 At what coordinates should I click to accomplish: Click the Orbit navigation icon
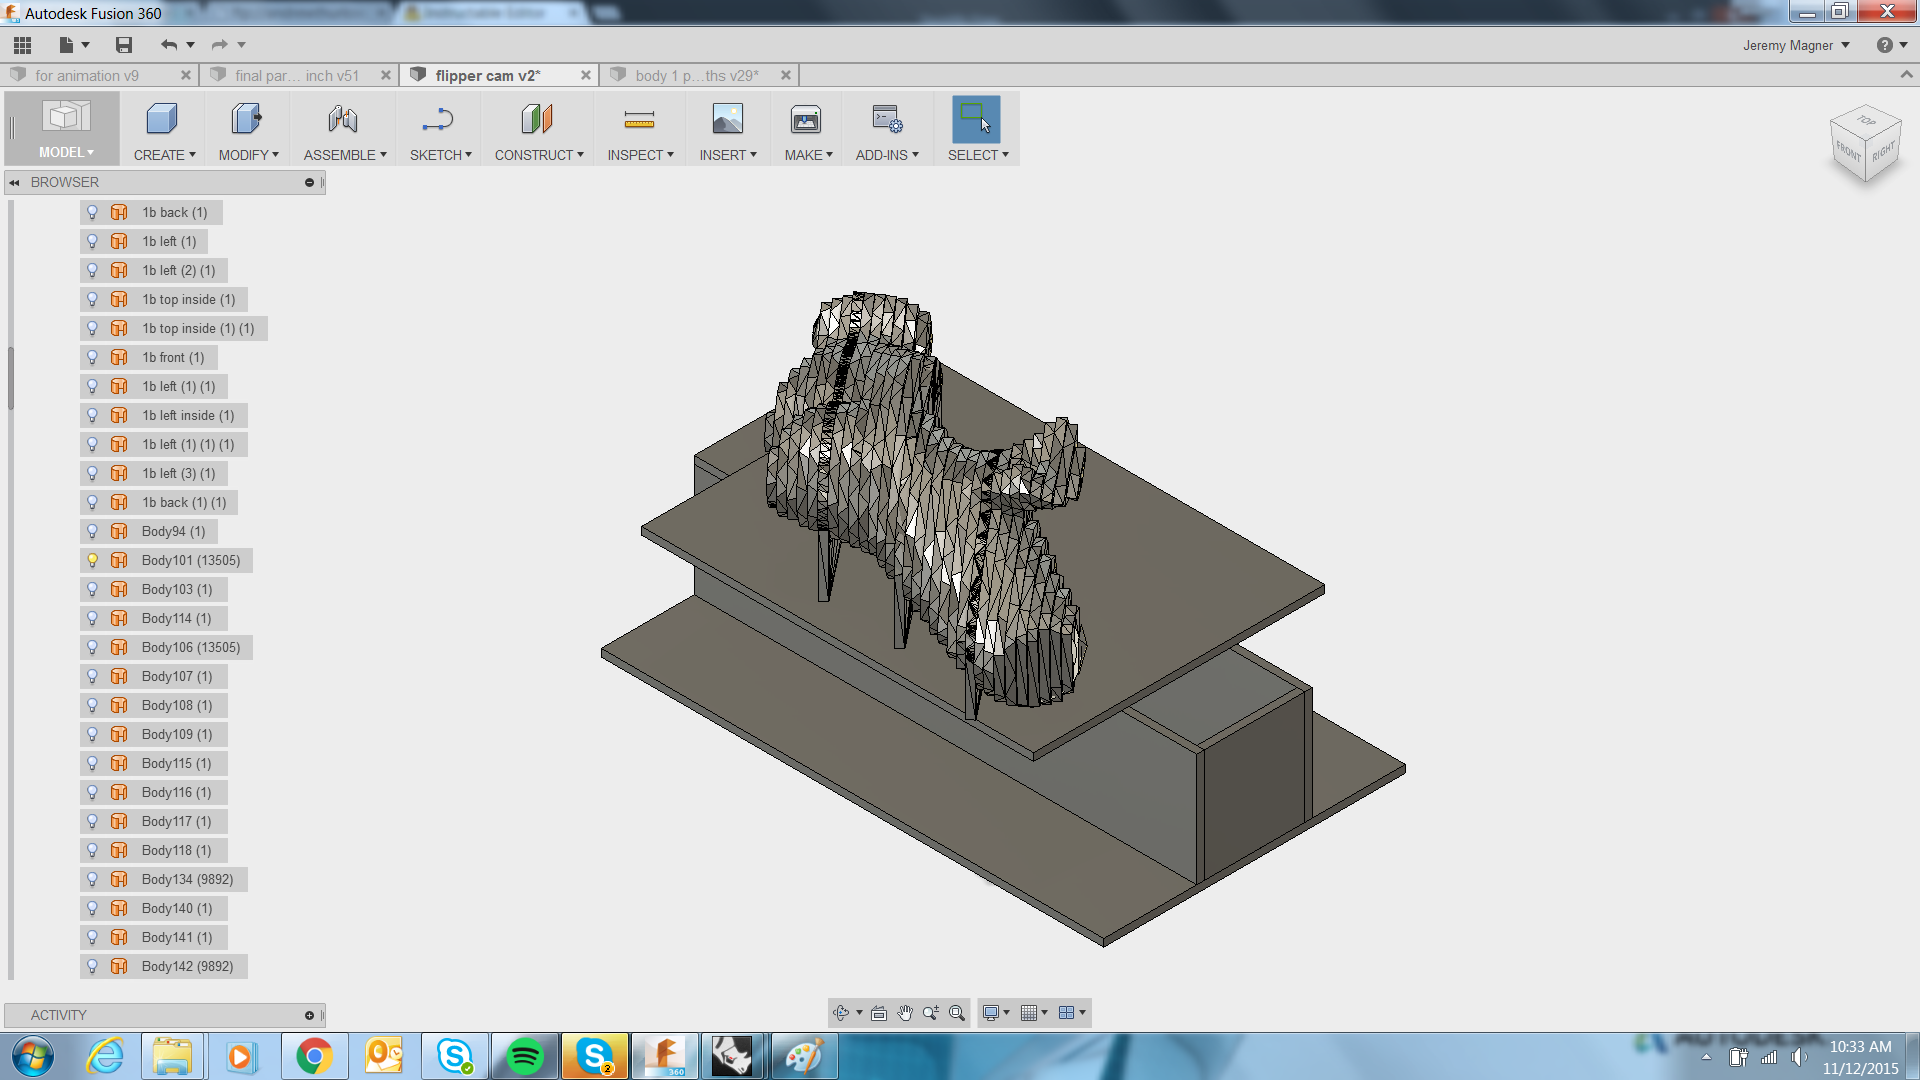click(x=840, y=1013)
